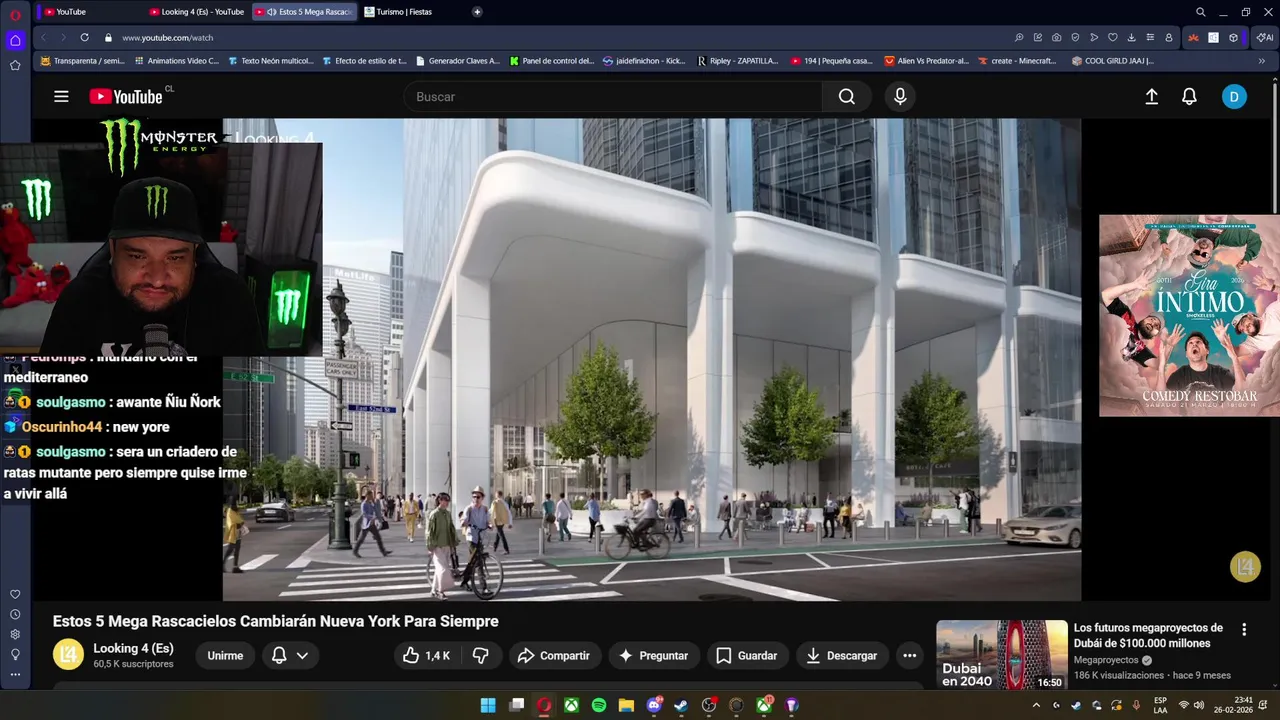Download video with Descargar button
The width and height of the screenshot is (1280, 720).
pos(842,656)
